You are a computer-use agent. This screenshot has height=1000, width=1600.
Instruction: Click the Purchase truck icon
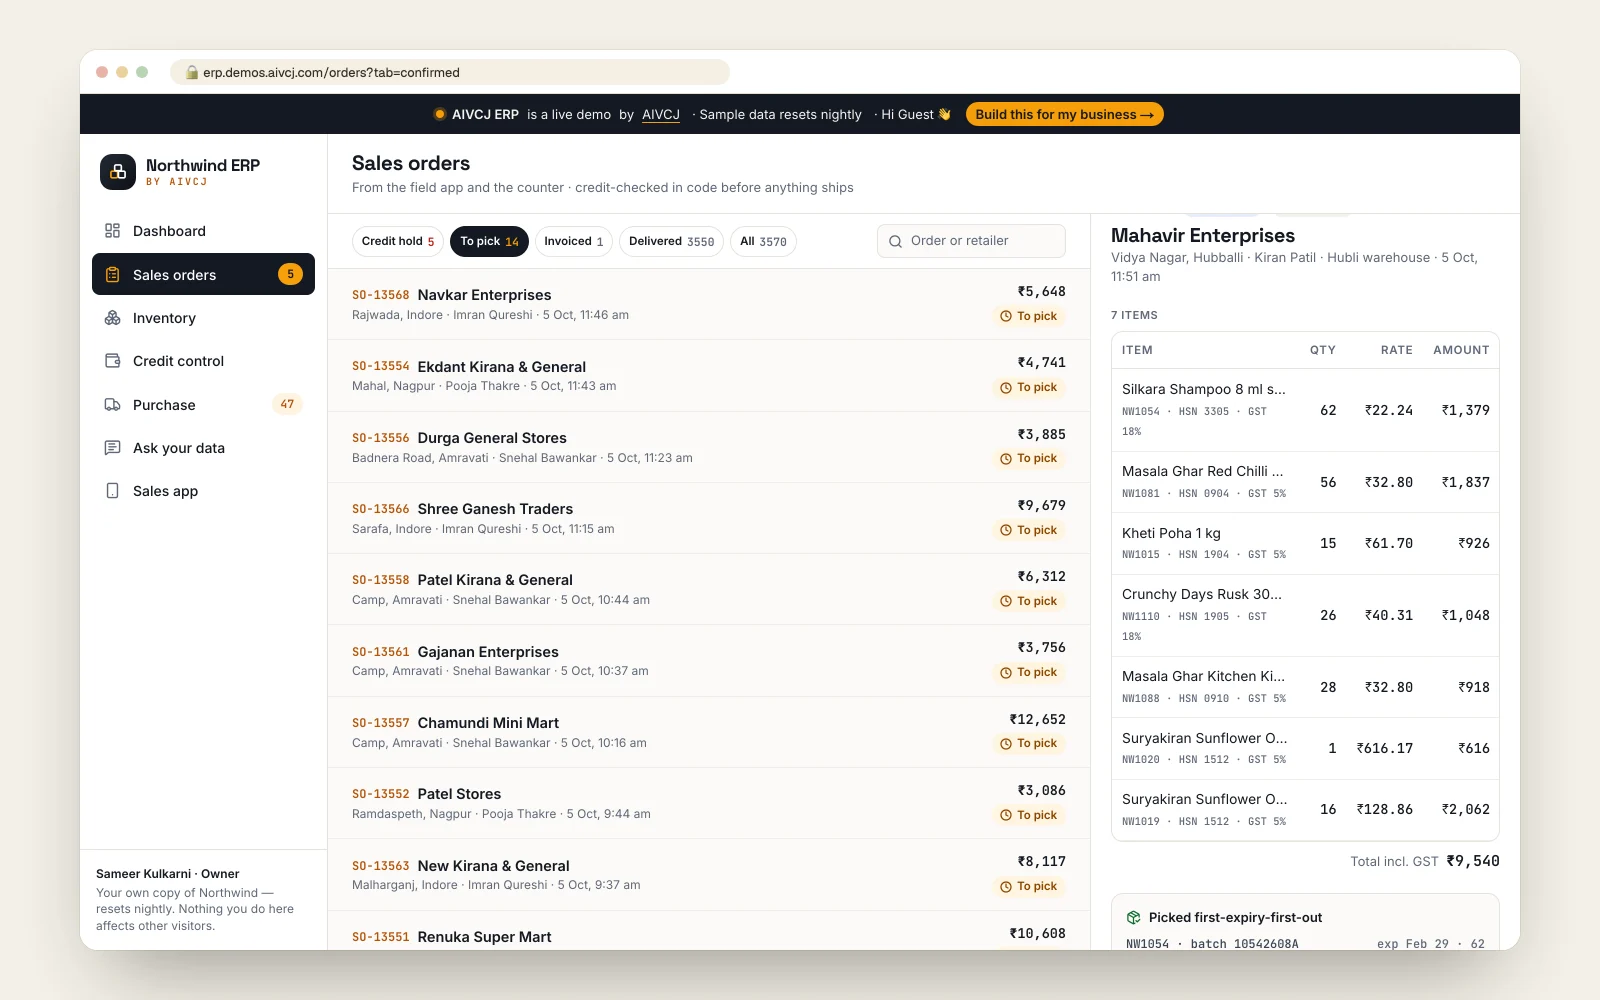pos(112,405)
